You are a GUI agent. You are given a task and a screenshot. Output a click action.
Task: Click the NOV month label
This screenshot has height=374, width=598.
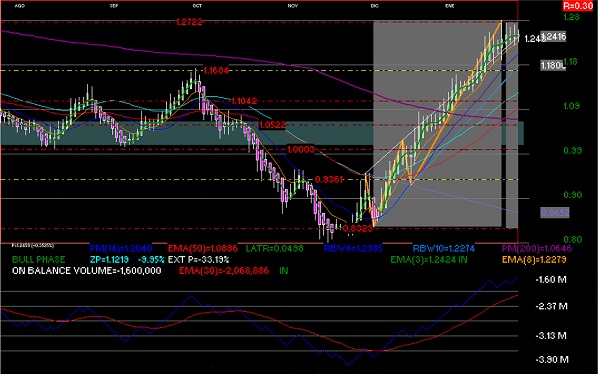[293, 6]
